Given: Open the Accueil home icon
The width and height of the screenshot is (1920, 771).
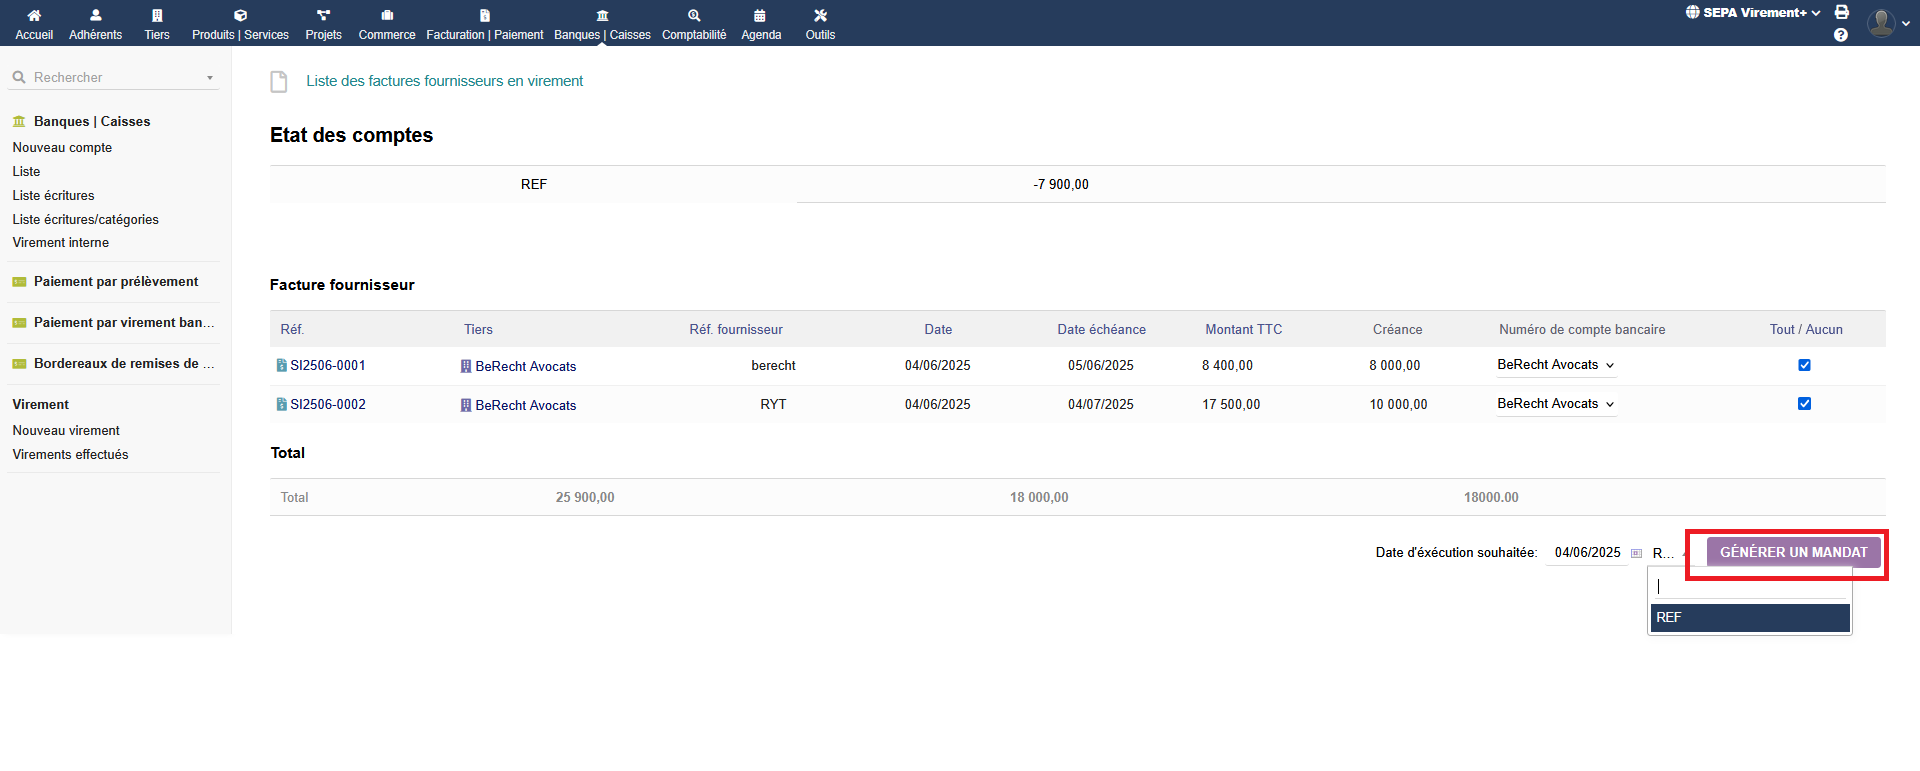Looking at the screenshot, I should (34, 16).
